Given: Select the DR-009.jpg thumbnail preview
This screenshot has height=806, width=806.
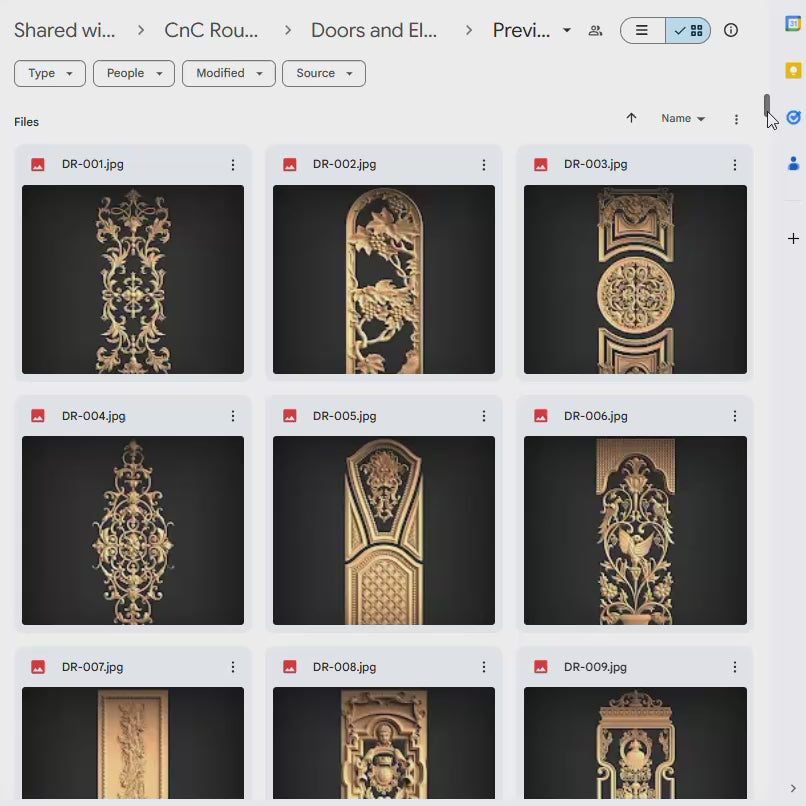Looking at the screenshot, I should 635,743.
